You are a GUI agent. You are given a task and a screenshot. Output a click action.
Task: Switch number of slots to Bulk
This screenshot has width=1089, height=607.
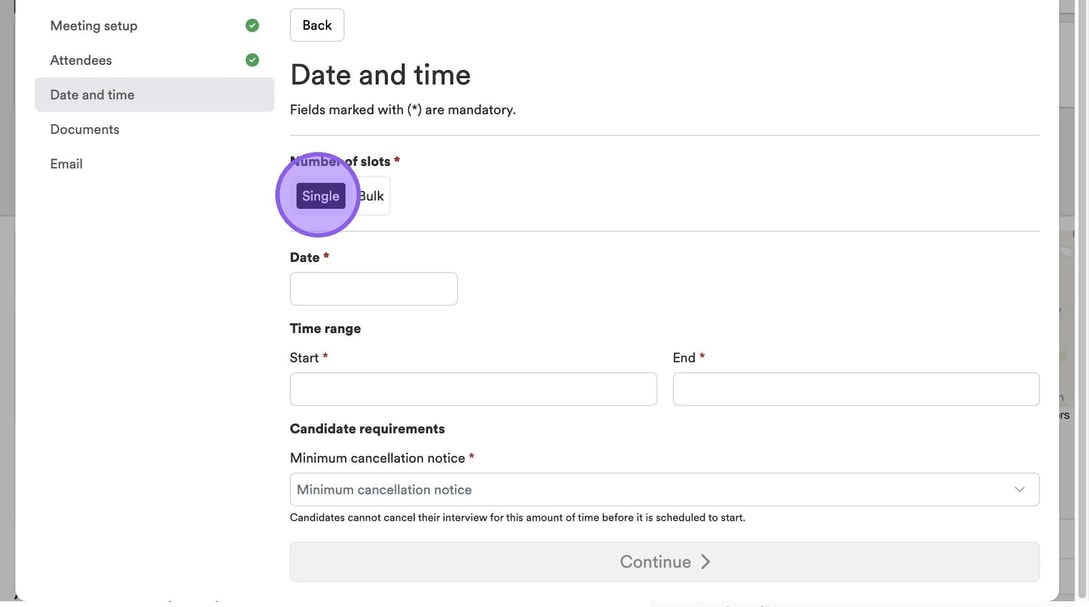coord(372,196)
